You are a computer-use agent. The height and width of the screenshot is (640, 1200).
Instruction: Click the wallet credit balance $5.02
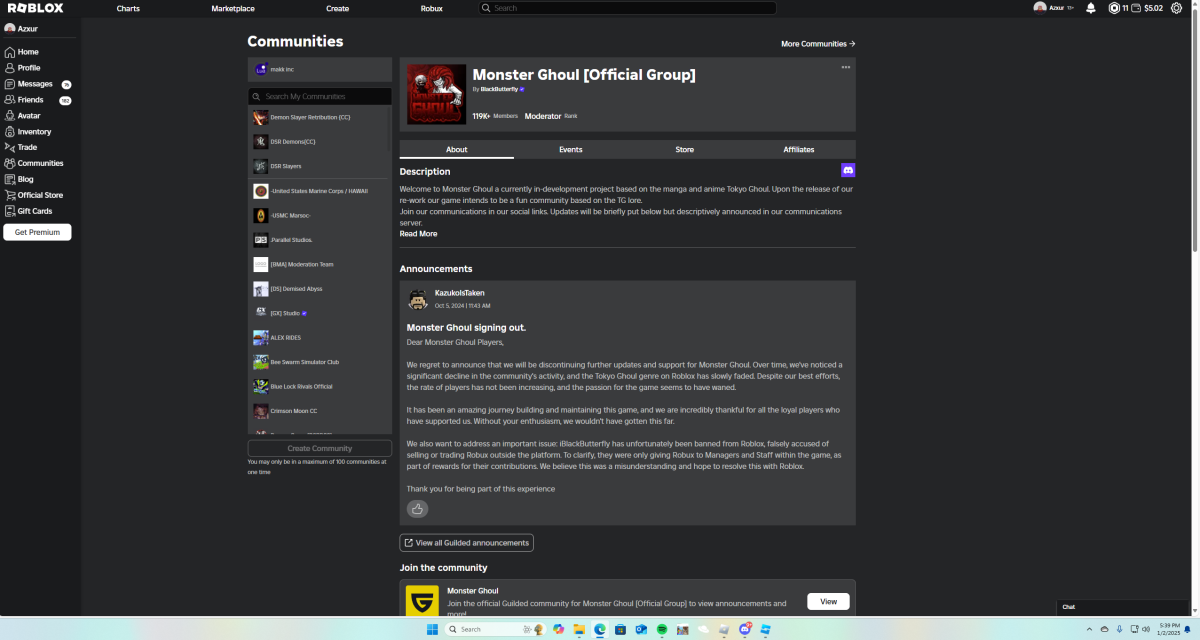coord(1153,8)
